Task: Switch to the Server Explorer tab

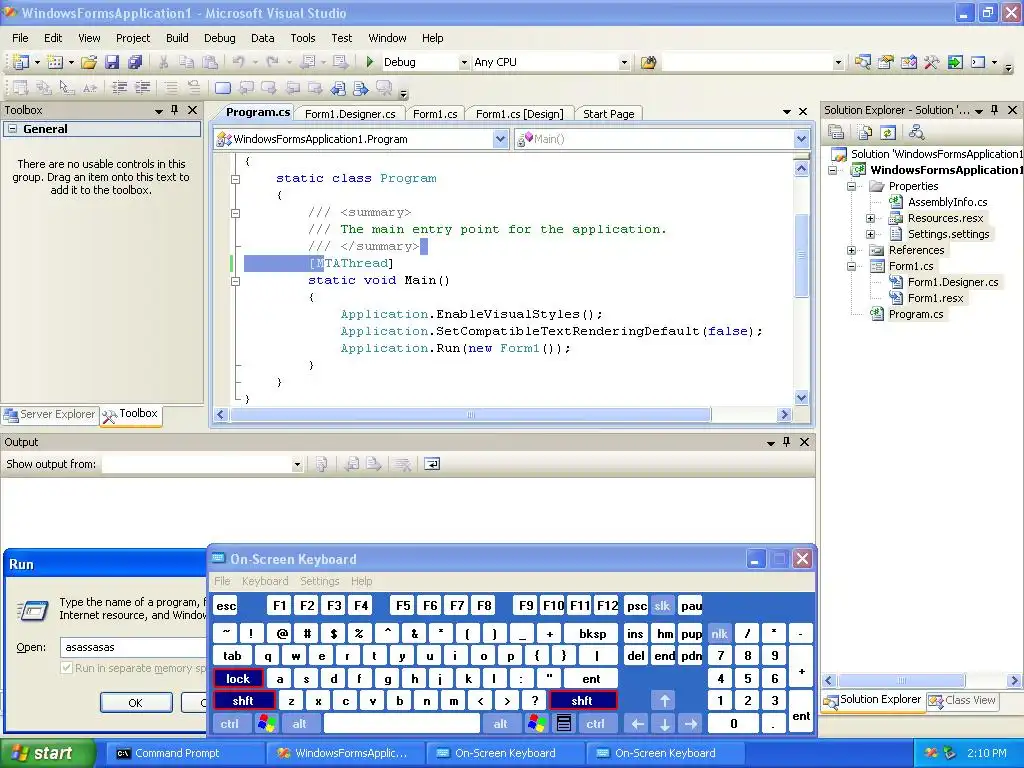Action: [50, 415]
